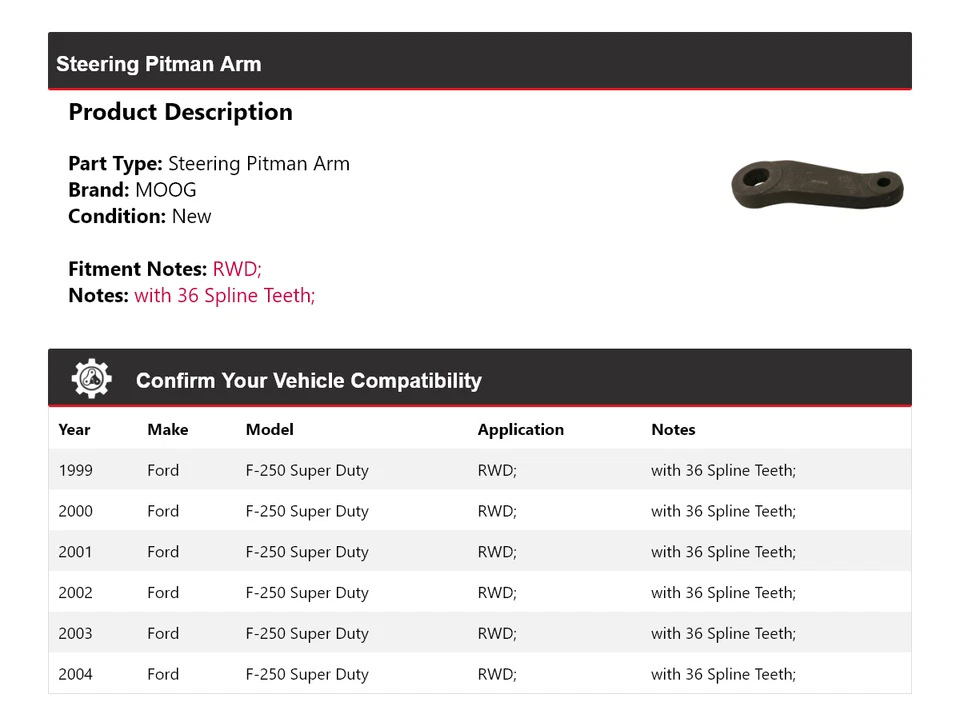The height and width of the screenshot is (726, 960).
Task: Click the 2004 row spline notes cell
Action: point(723,674)
